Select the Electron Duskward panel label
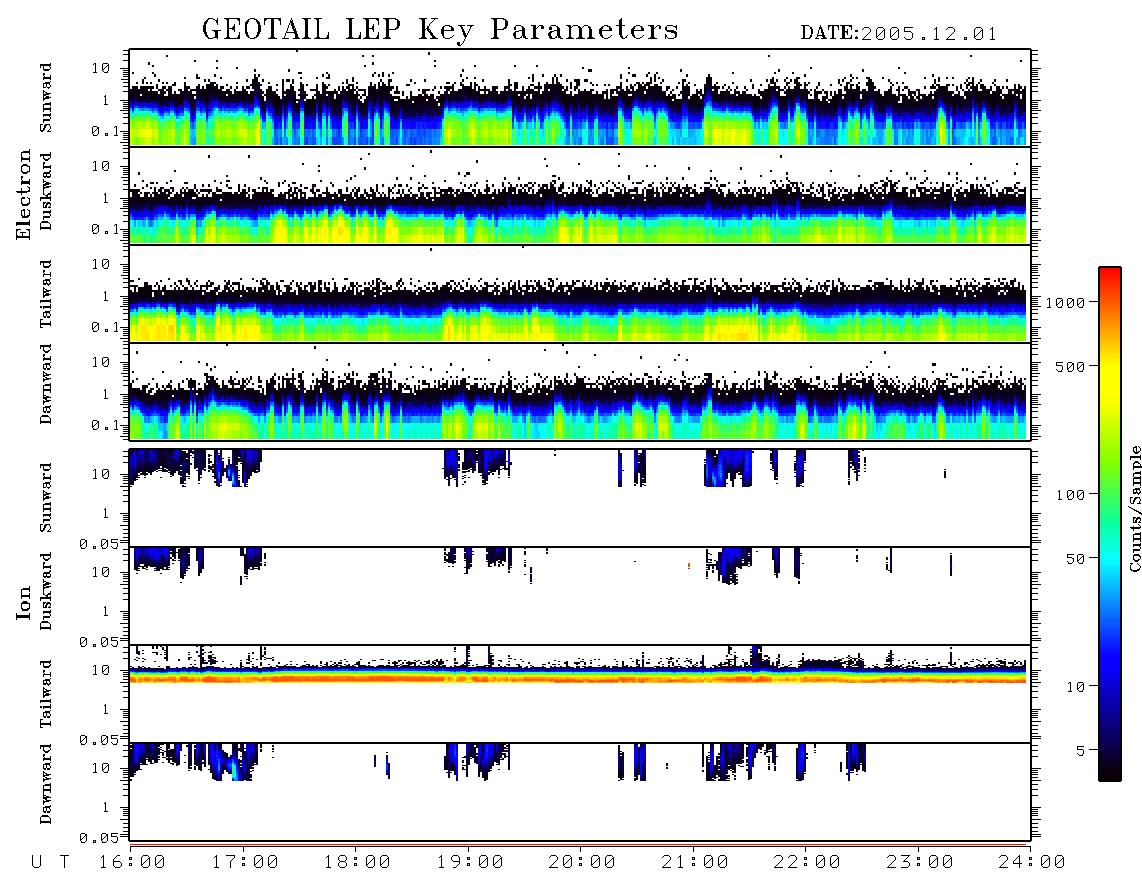The width and height of the screenshot is (1142, 880). [x=46, y=191]
